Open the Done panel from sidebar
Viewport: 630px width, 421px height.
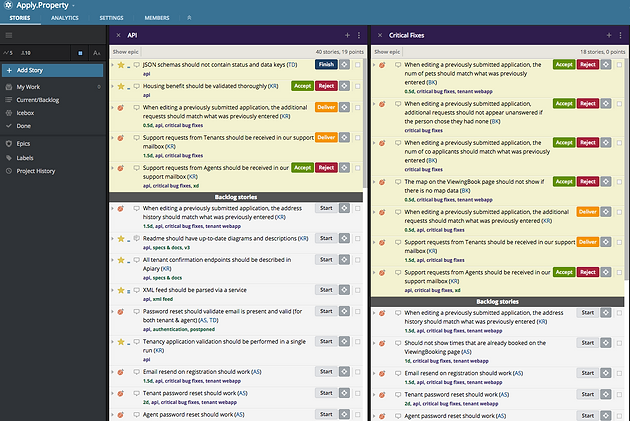pos(23,126)
